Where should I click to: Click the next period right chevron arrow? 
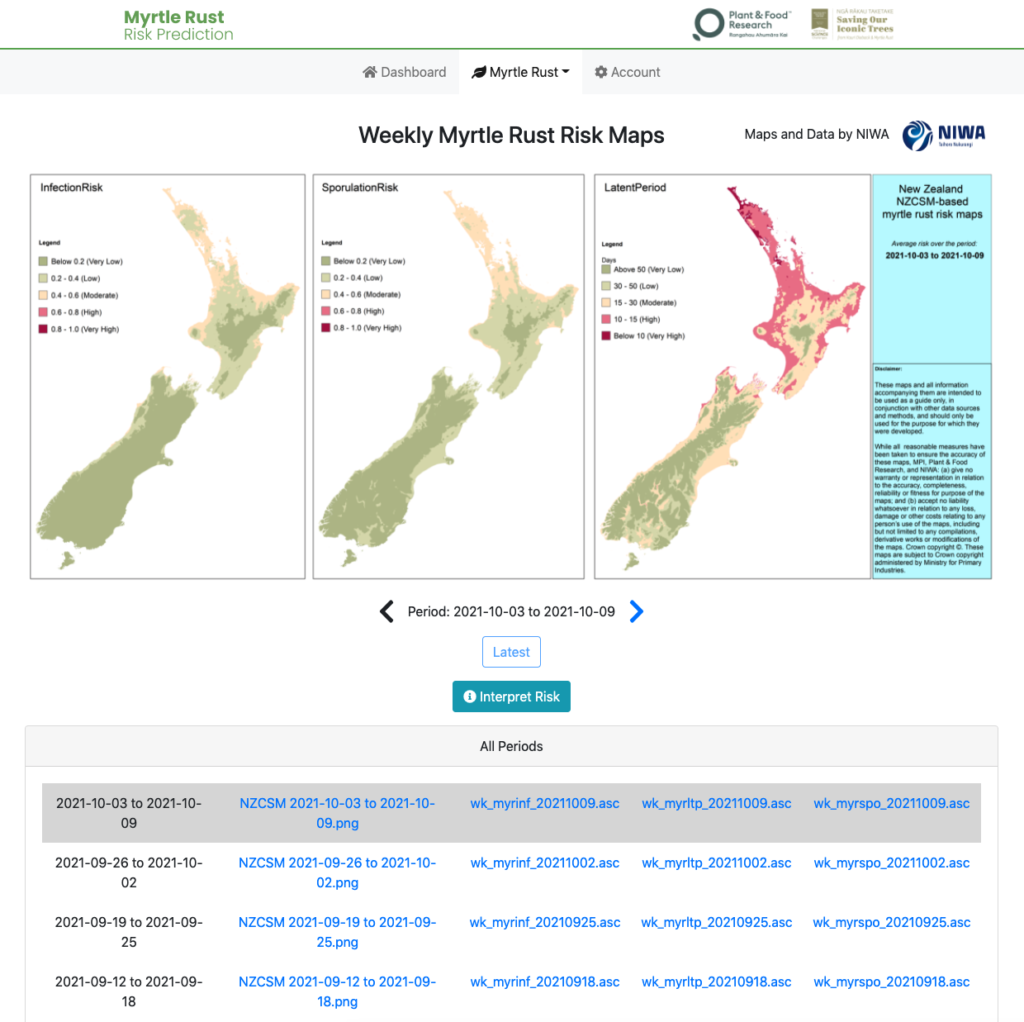pos(637,611)
